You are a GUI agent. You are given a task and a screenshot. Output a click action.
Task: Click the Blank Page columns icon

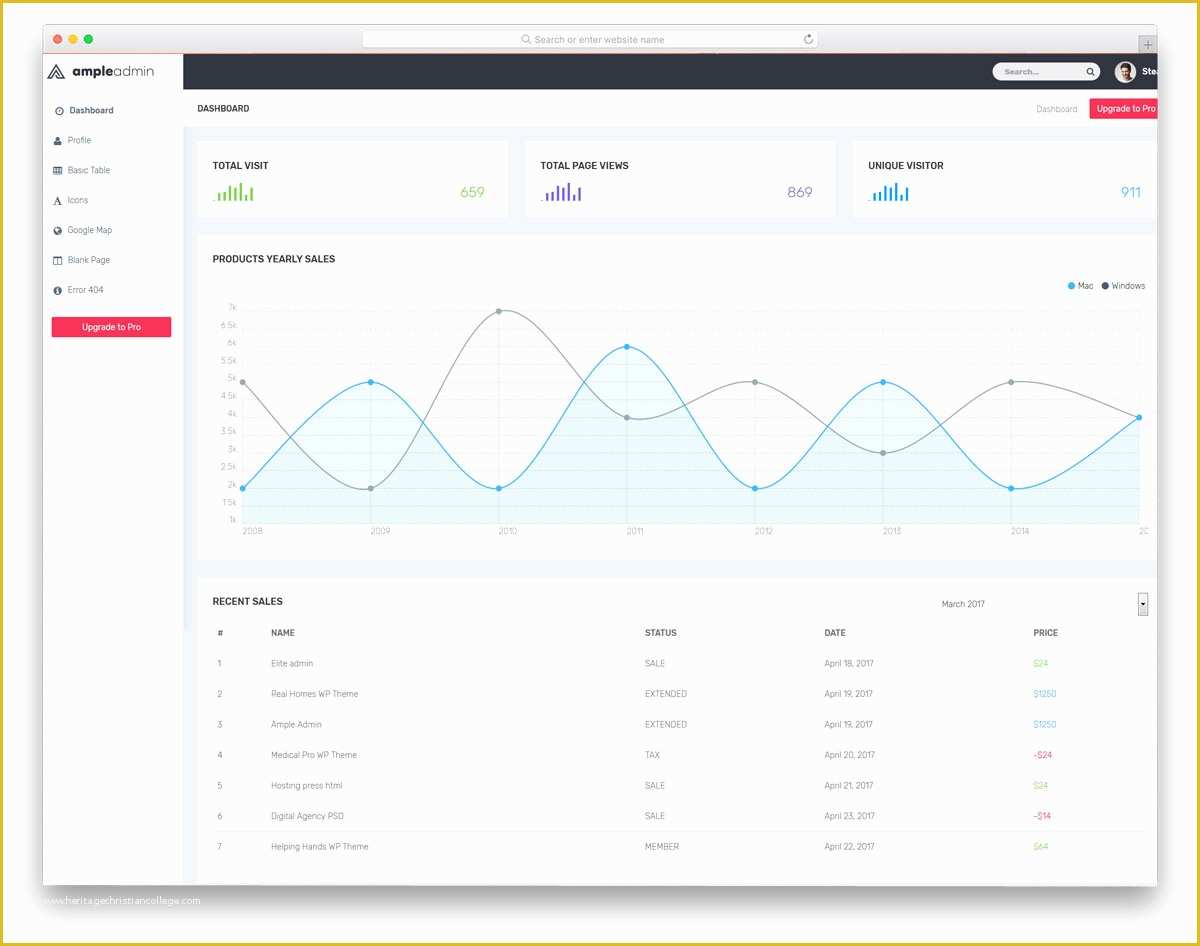point(58,261)
